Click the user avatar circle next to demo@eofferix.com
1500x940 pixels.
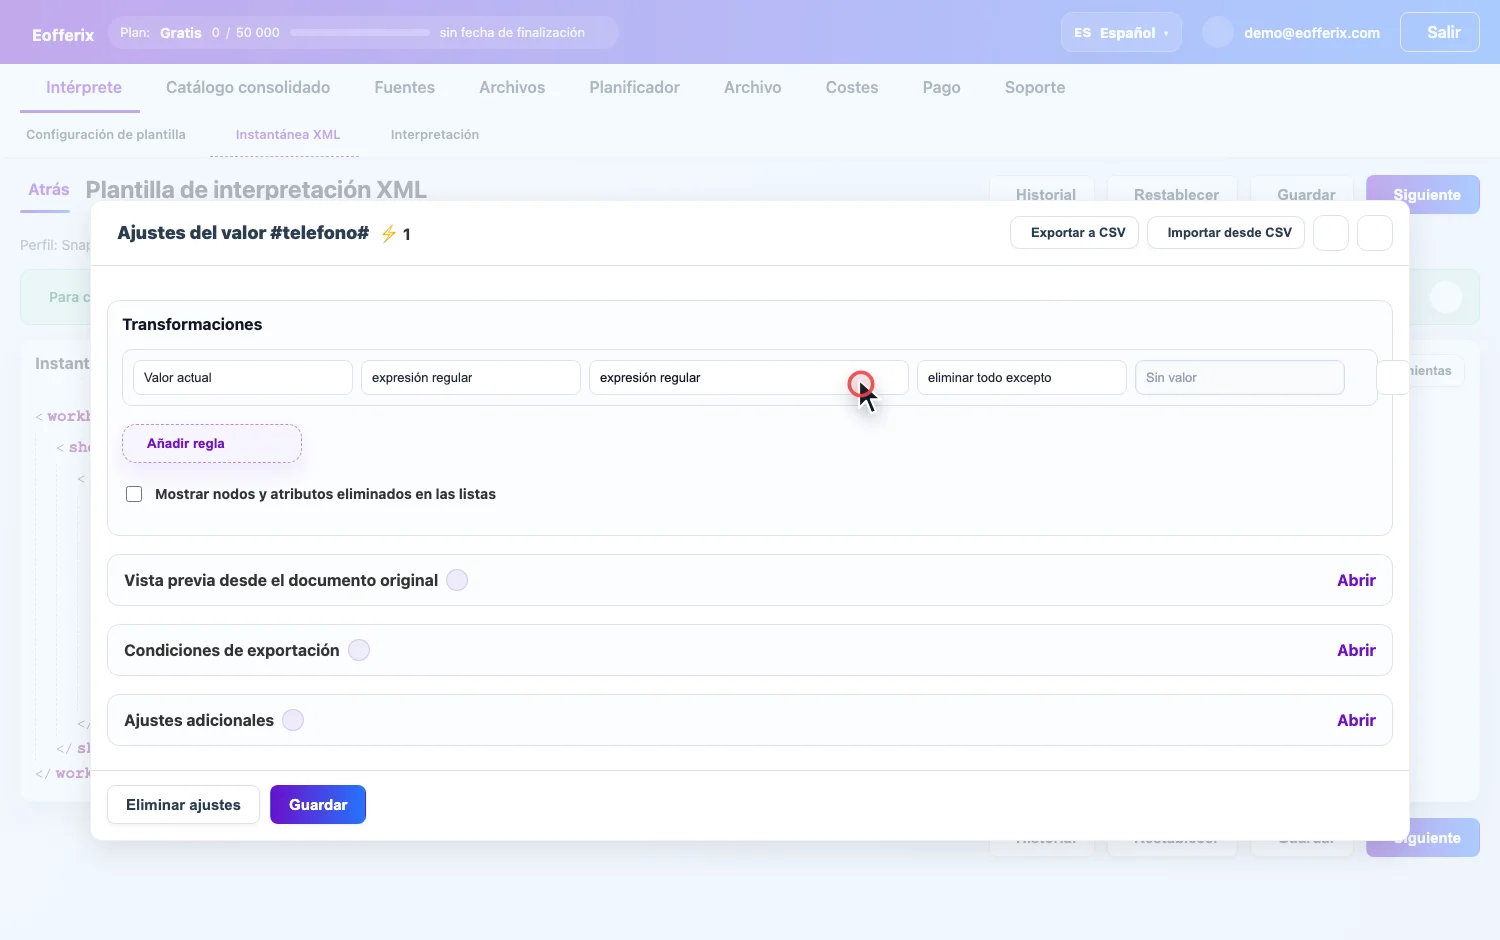click(1218, 32)
